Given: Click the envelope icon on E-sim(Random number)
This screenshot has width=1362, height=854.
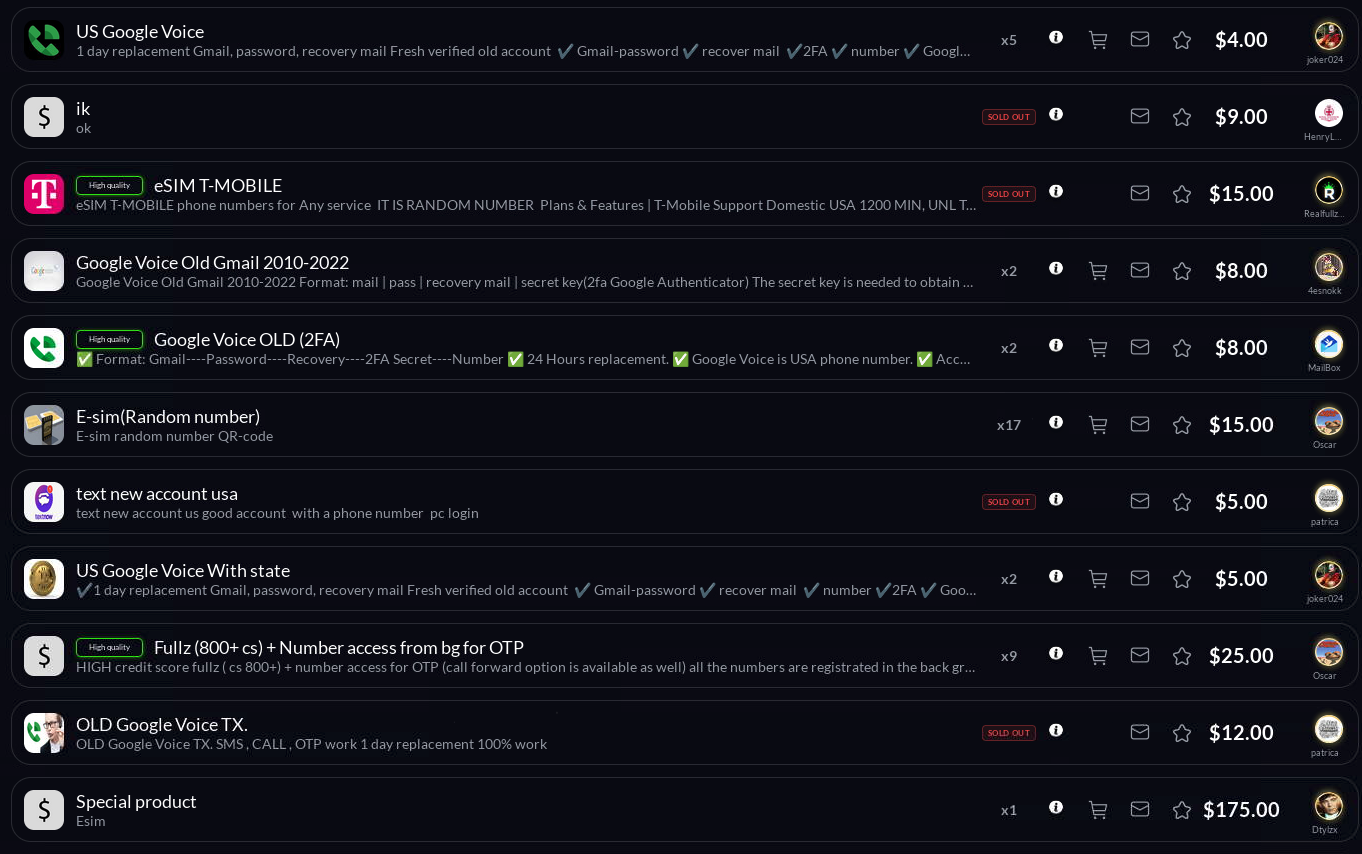Looking at the screenshot, I should (x=1140, y=424).
